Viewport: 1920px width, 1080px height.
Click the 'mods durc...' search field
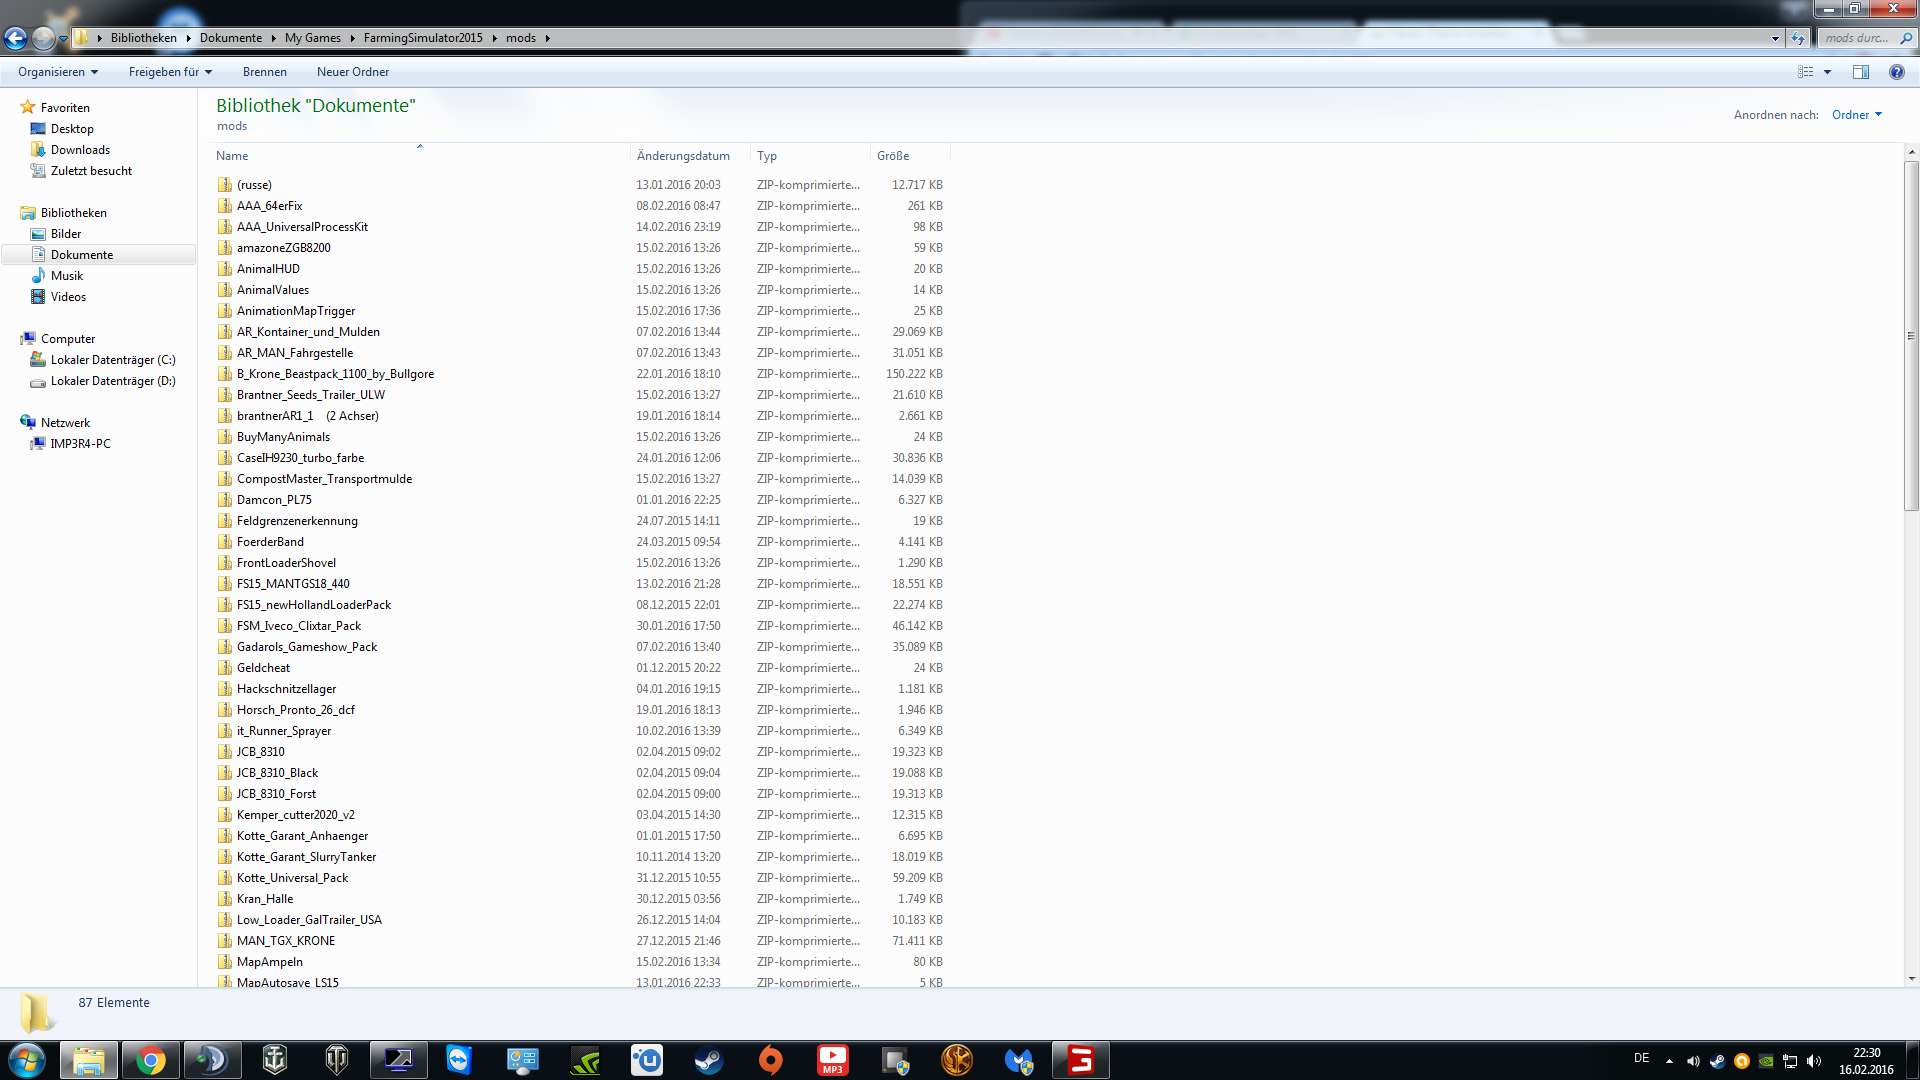1855,38
